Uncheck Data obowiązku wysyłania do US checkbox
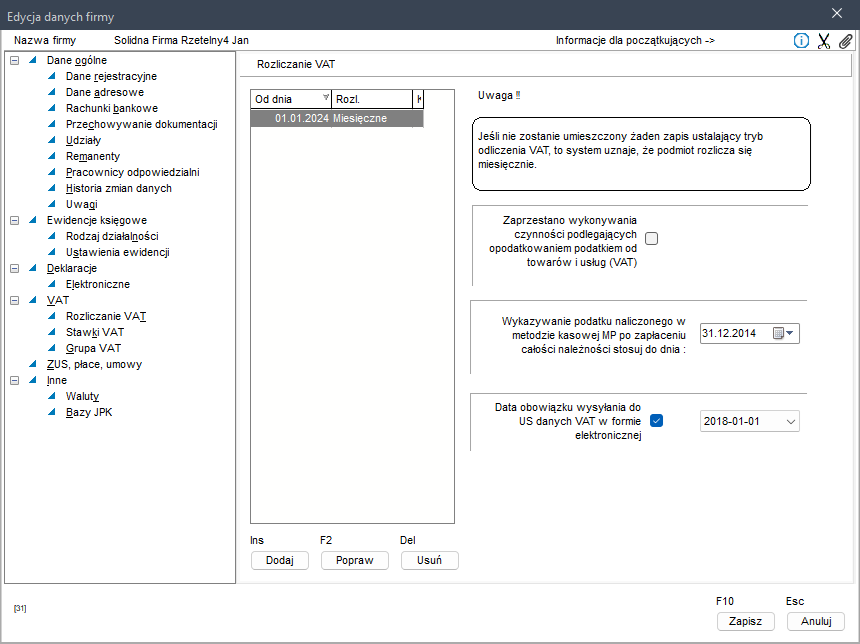860x644 pixels. pos(657,421)
